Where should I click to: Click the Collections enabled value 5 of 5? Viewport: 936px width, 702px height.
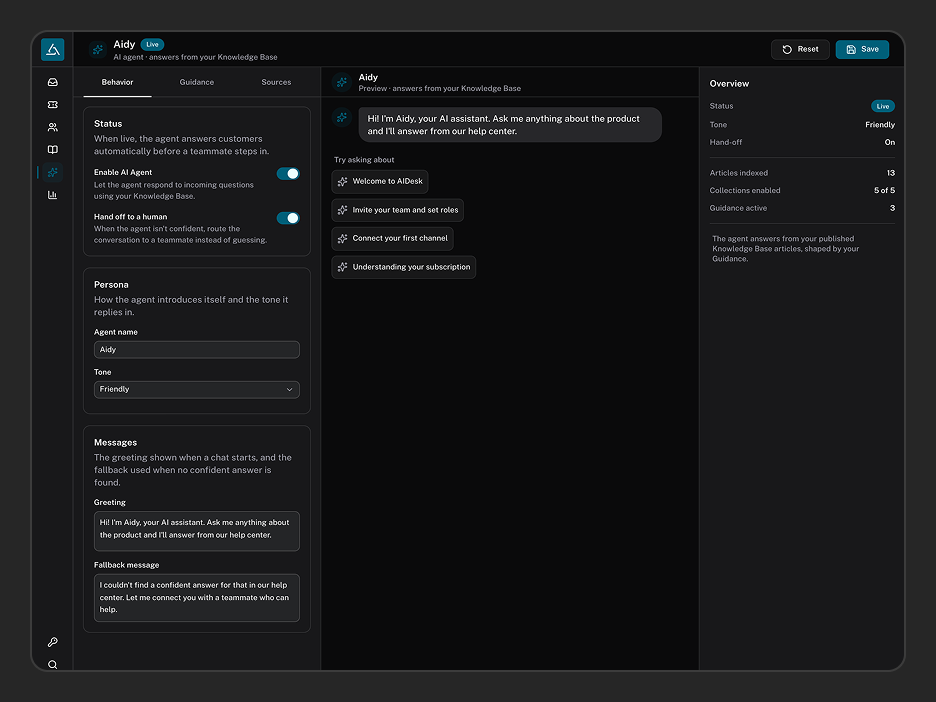click(x=884, y=190)
